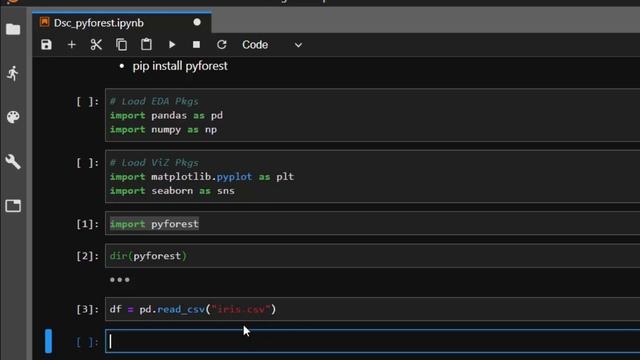Screen dimensions: 640x360
Task: Click the unsaved-changes dot on the notebook tab
Action: [x=197, y=22]
